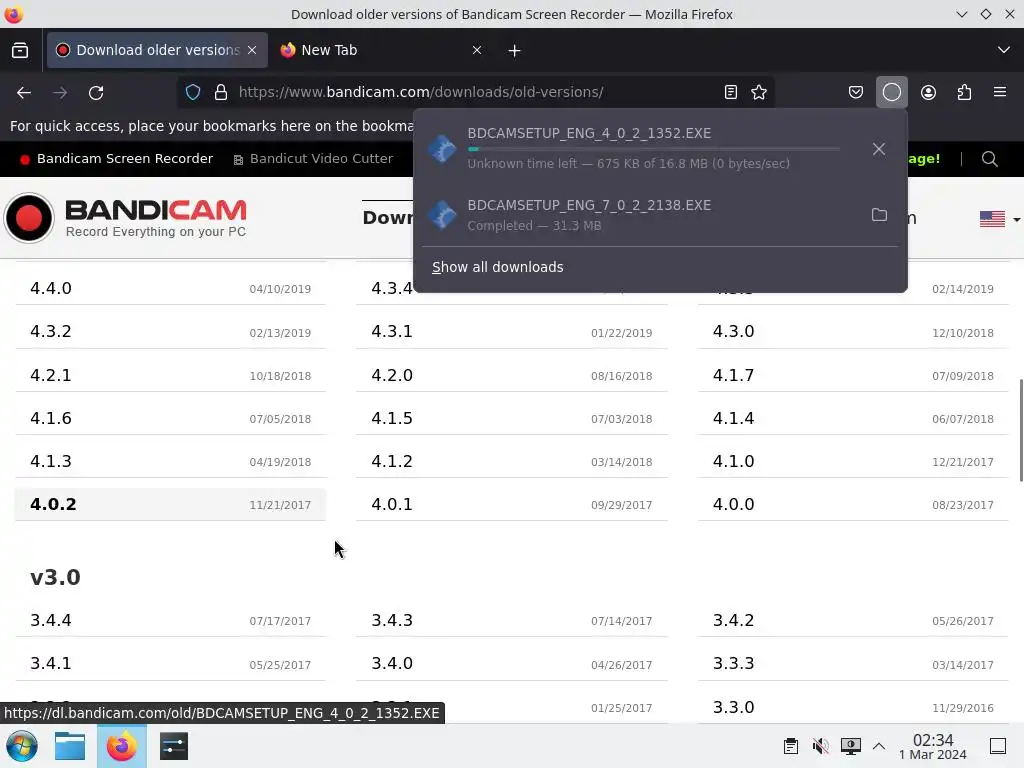Download version 3.4.2
The height and width of the screenshot is (768, 1024).
[853, 620]
